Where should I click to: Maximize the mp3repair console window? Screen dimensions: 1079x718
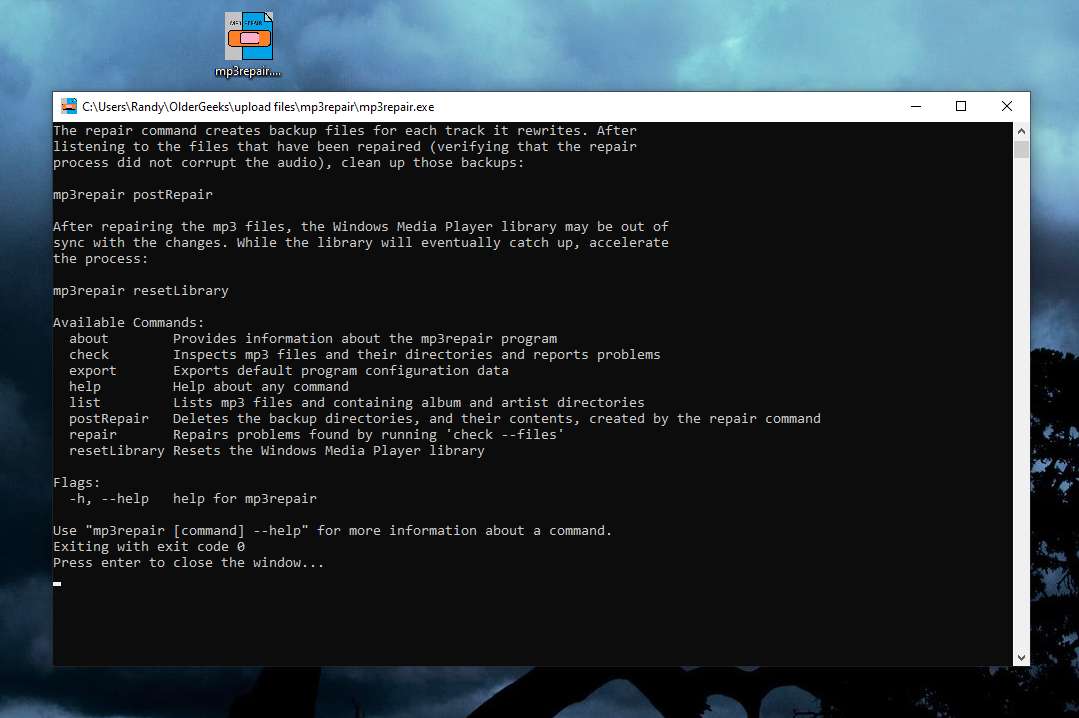[961, 107]
